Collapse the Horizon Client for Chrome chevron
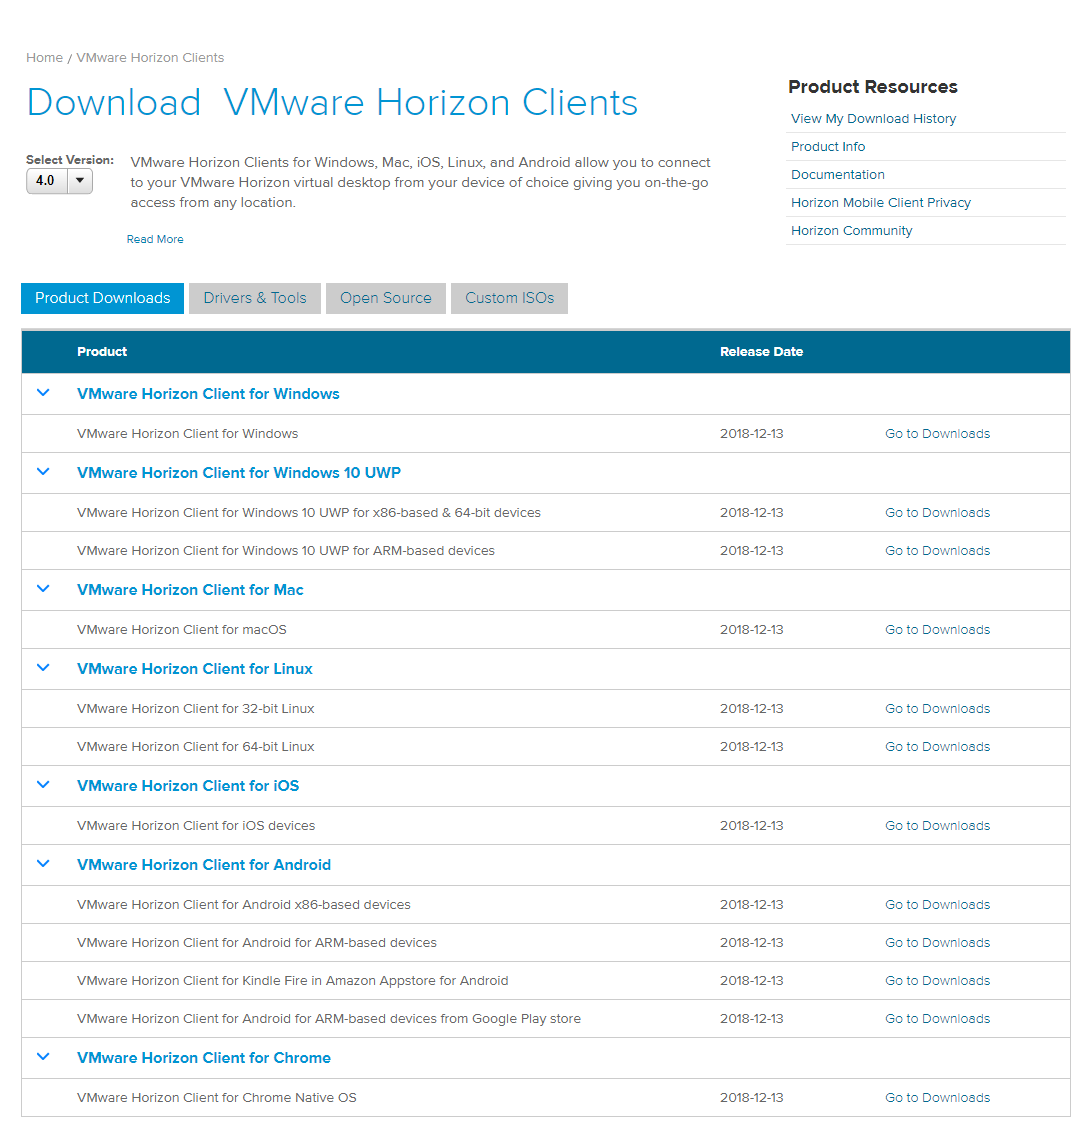Viewport: 1091px width, 1130px height. pyautogui.click(x=43, y=1057)
